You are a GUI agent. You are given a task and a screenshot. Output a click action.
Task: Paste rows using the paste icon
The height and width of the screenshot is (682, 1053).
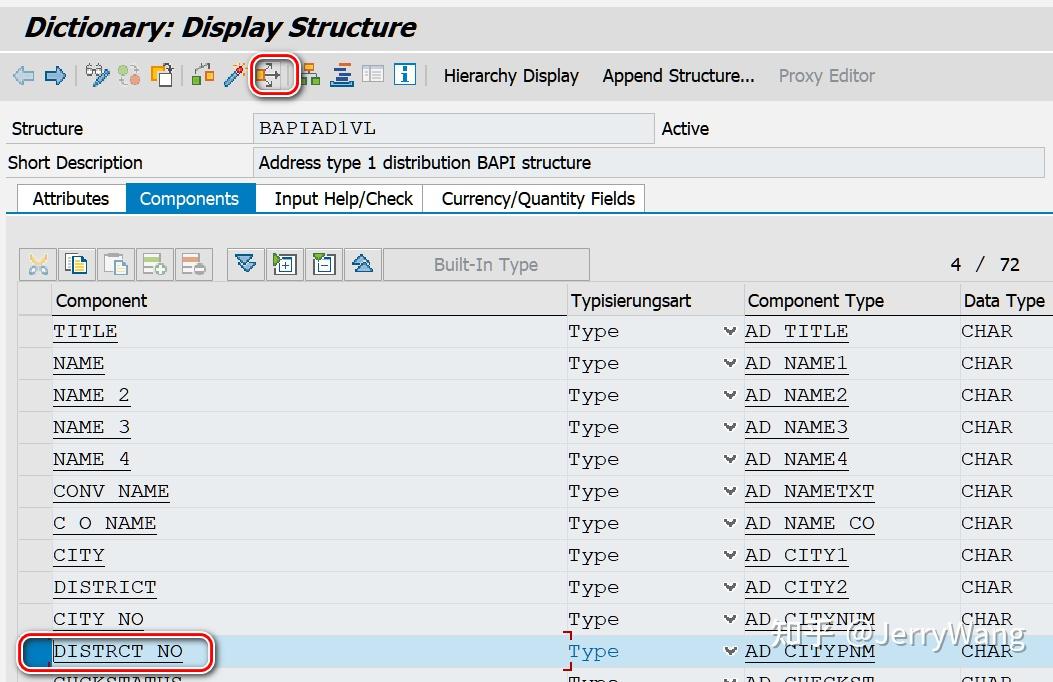[113, 264]
